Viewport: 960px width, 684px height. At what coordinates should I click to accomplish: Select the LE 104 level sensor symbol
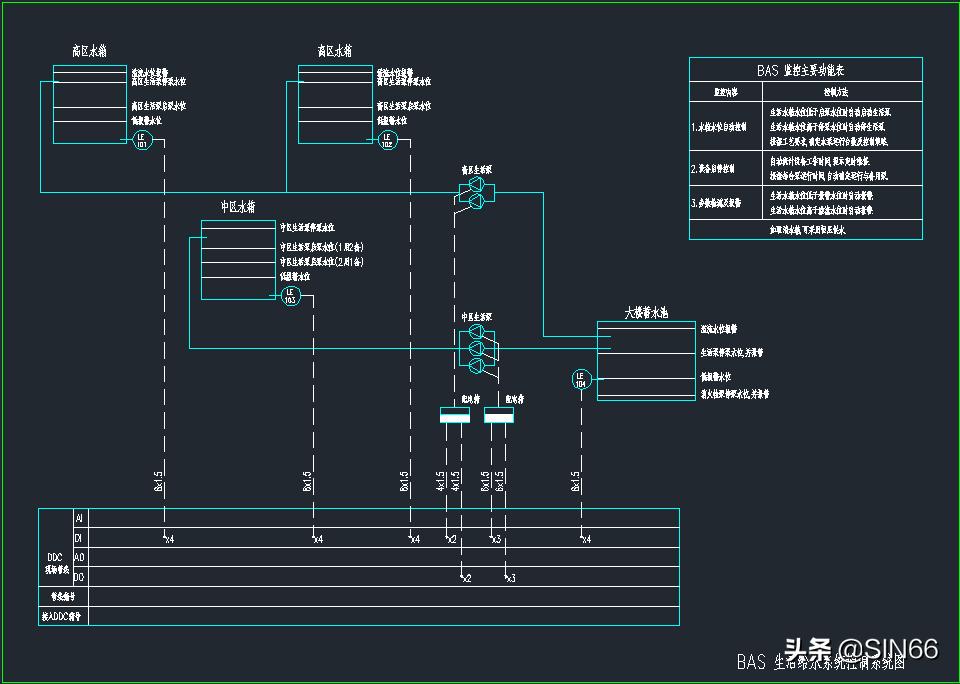coord(581,379)
